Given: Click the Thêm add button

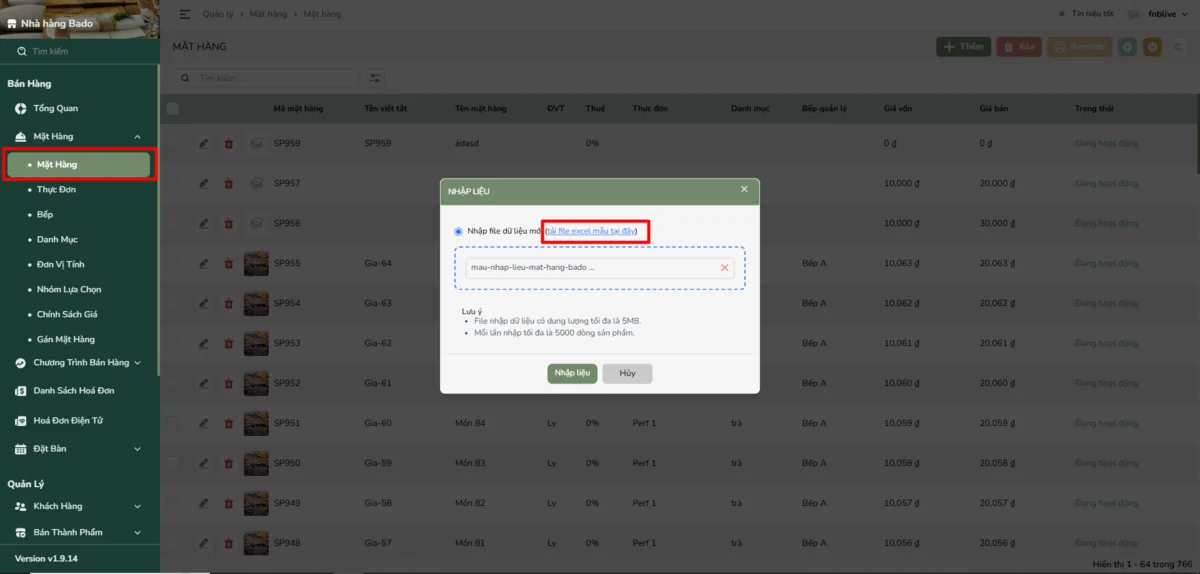Looking at the screenshot, I should click(963, 47).
